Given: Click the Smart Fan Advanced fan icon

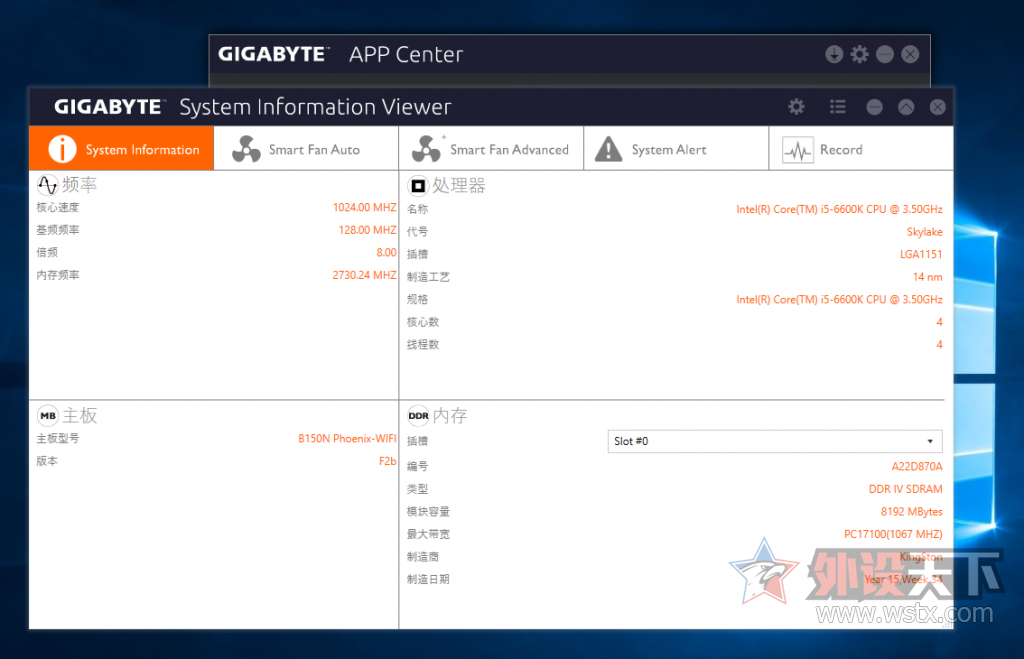Looking at the screenshot, I should pos(427,149).
